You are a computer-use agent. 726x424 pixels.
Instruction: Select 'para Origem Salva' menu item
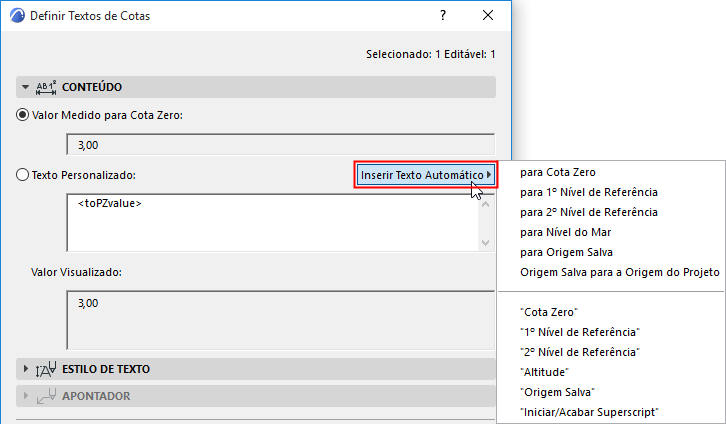[x=566, y=252]
